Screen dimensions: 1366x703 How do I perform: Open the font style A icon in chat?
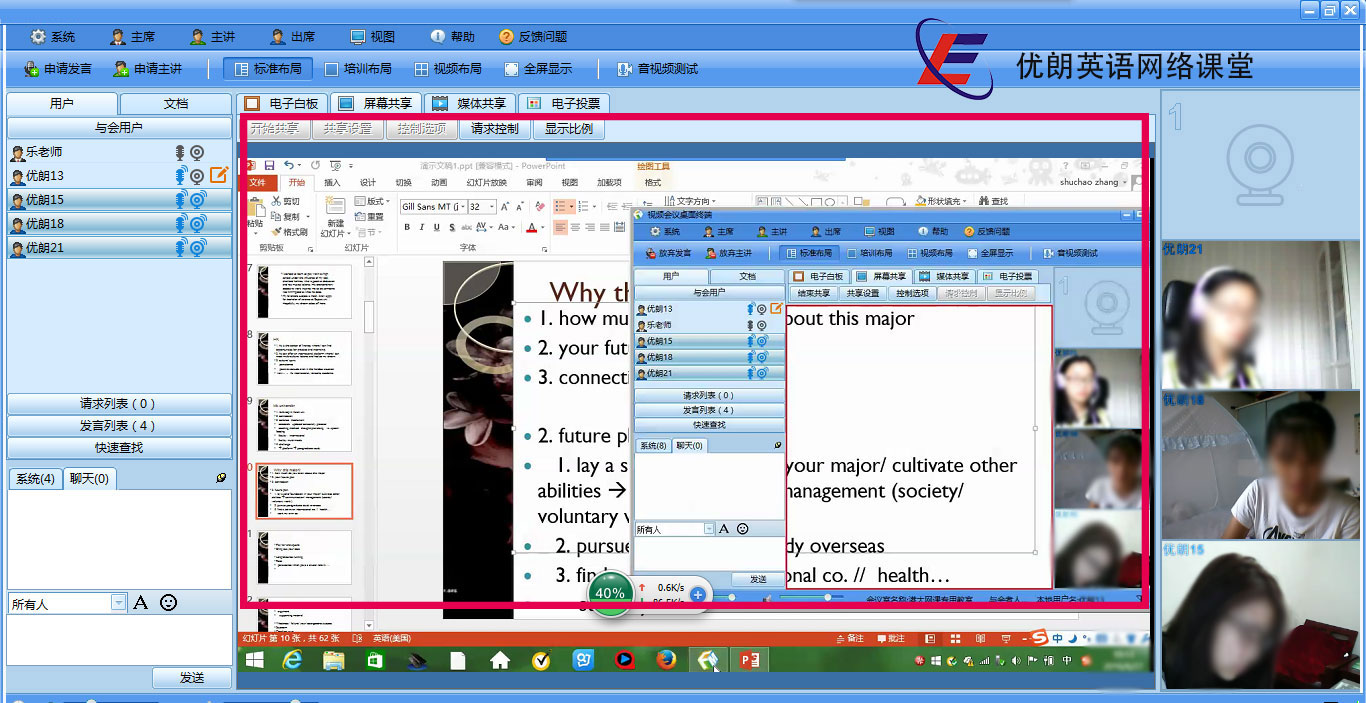(141, 602)
